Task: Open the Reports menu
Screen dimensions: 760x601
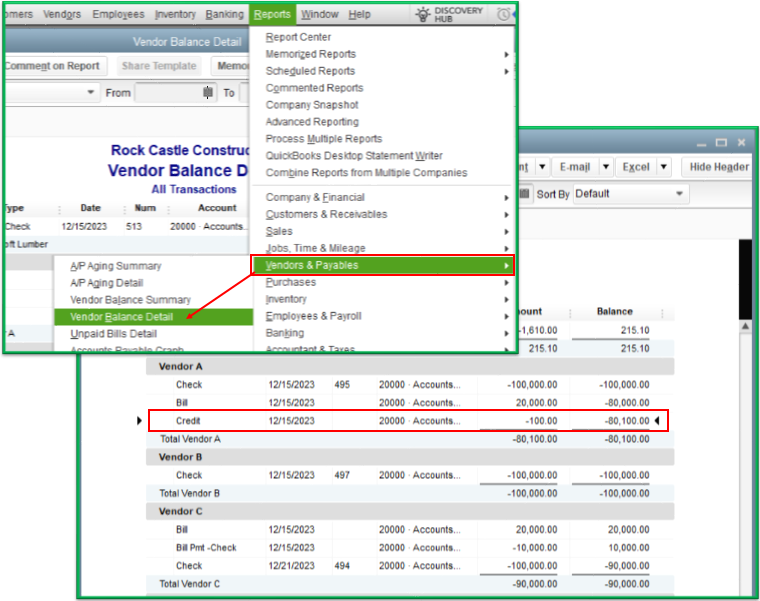Action: tap(272, 15)
